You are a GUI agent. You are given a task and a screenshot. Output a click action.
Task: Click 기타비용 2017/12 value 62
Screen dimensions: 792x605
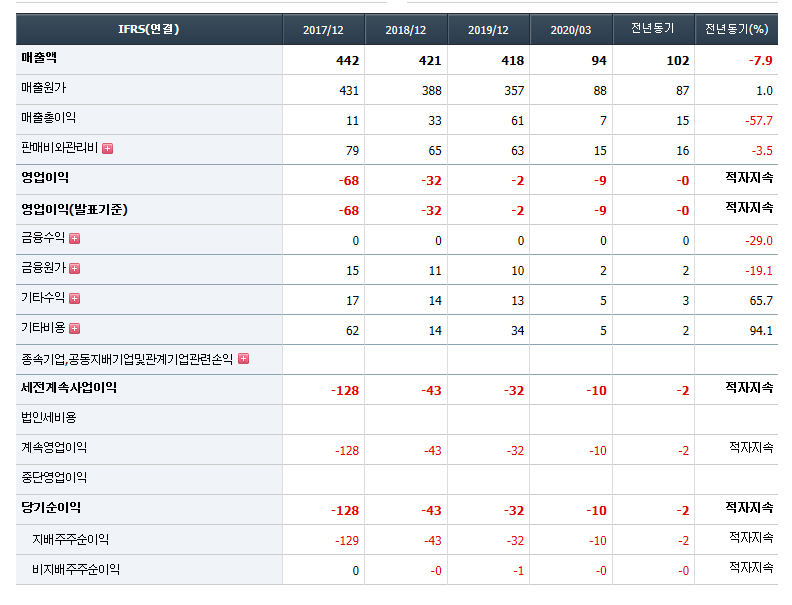[353, 331]
